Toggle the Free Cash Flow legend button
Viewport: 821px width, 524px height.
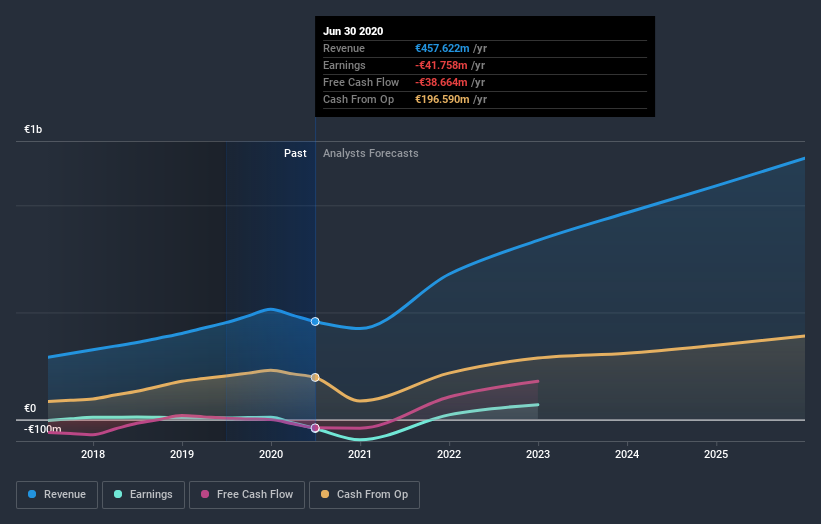247,495
